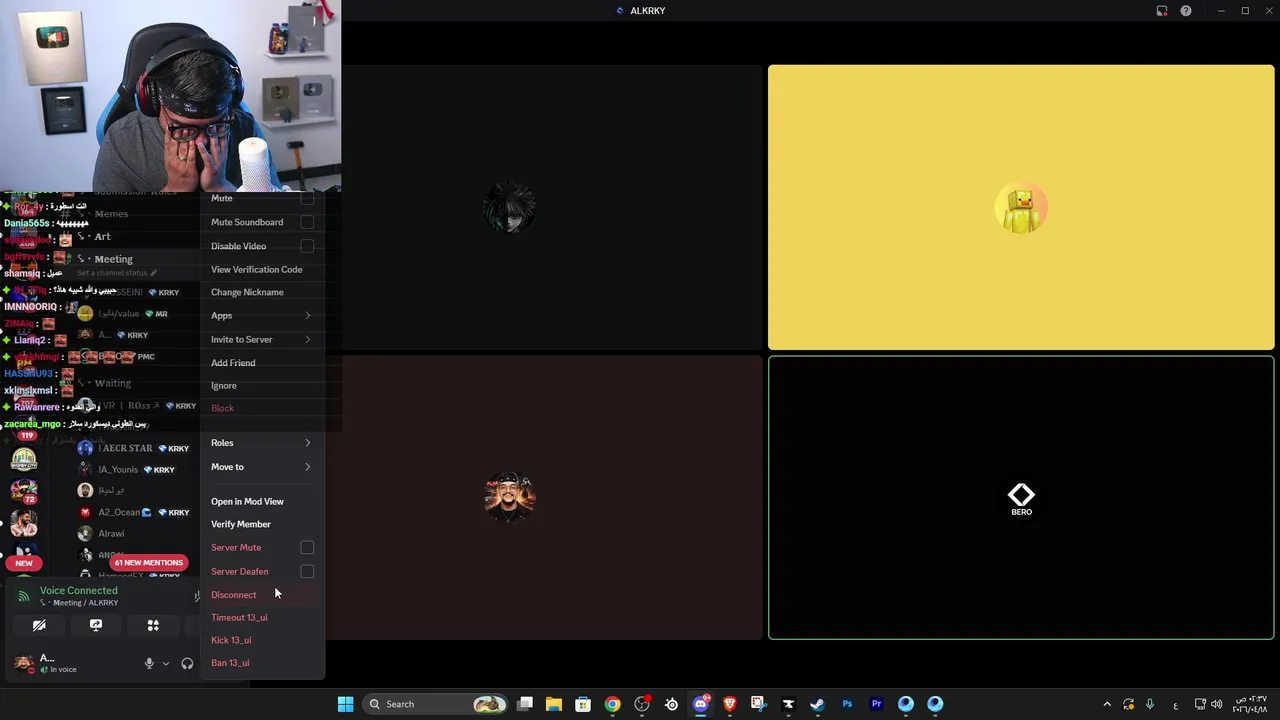
Task: Open Google Chrome from the taskbar
Action: click(612, 704)
